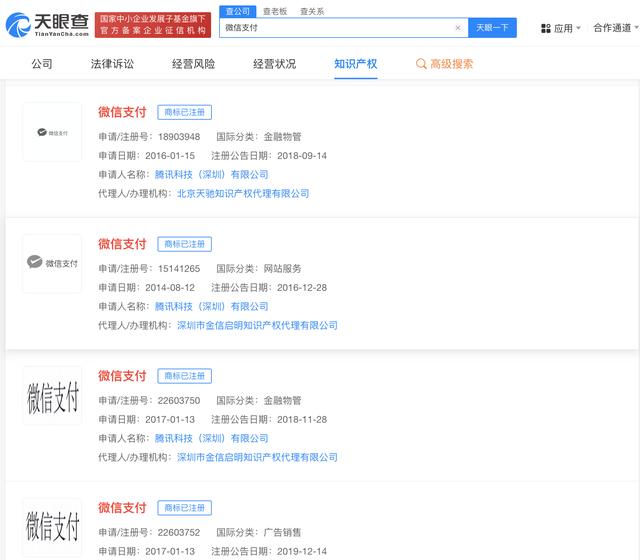The image size is (640, 560).
Task: Open trademark thumbnail for registration 22603750
Action: [x=52, y=396]
